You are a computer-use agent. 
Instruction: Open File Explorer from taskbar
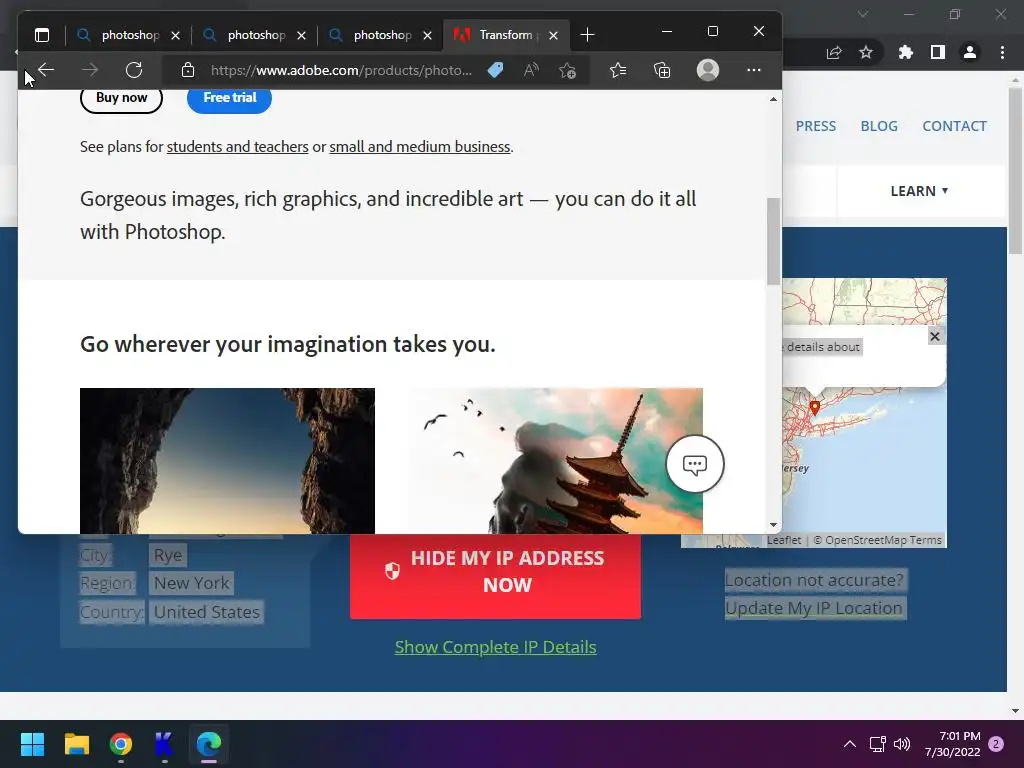point(76,744)
